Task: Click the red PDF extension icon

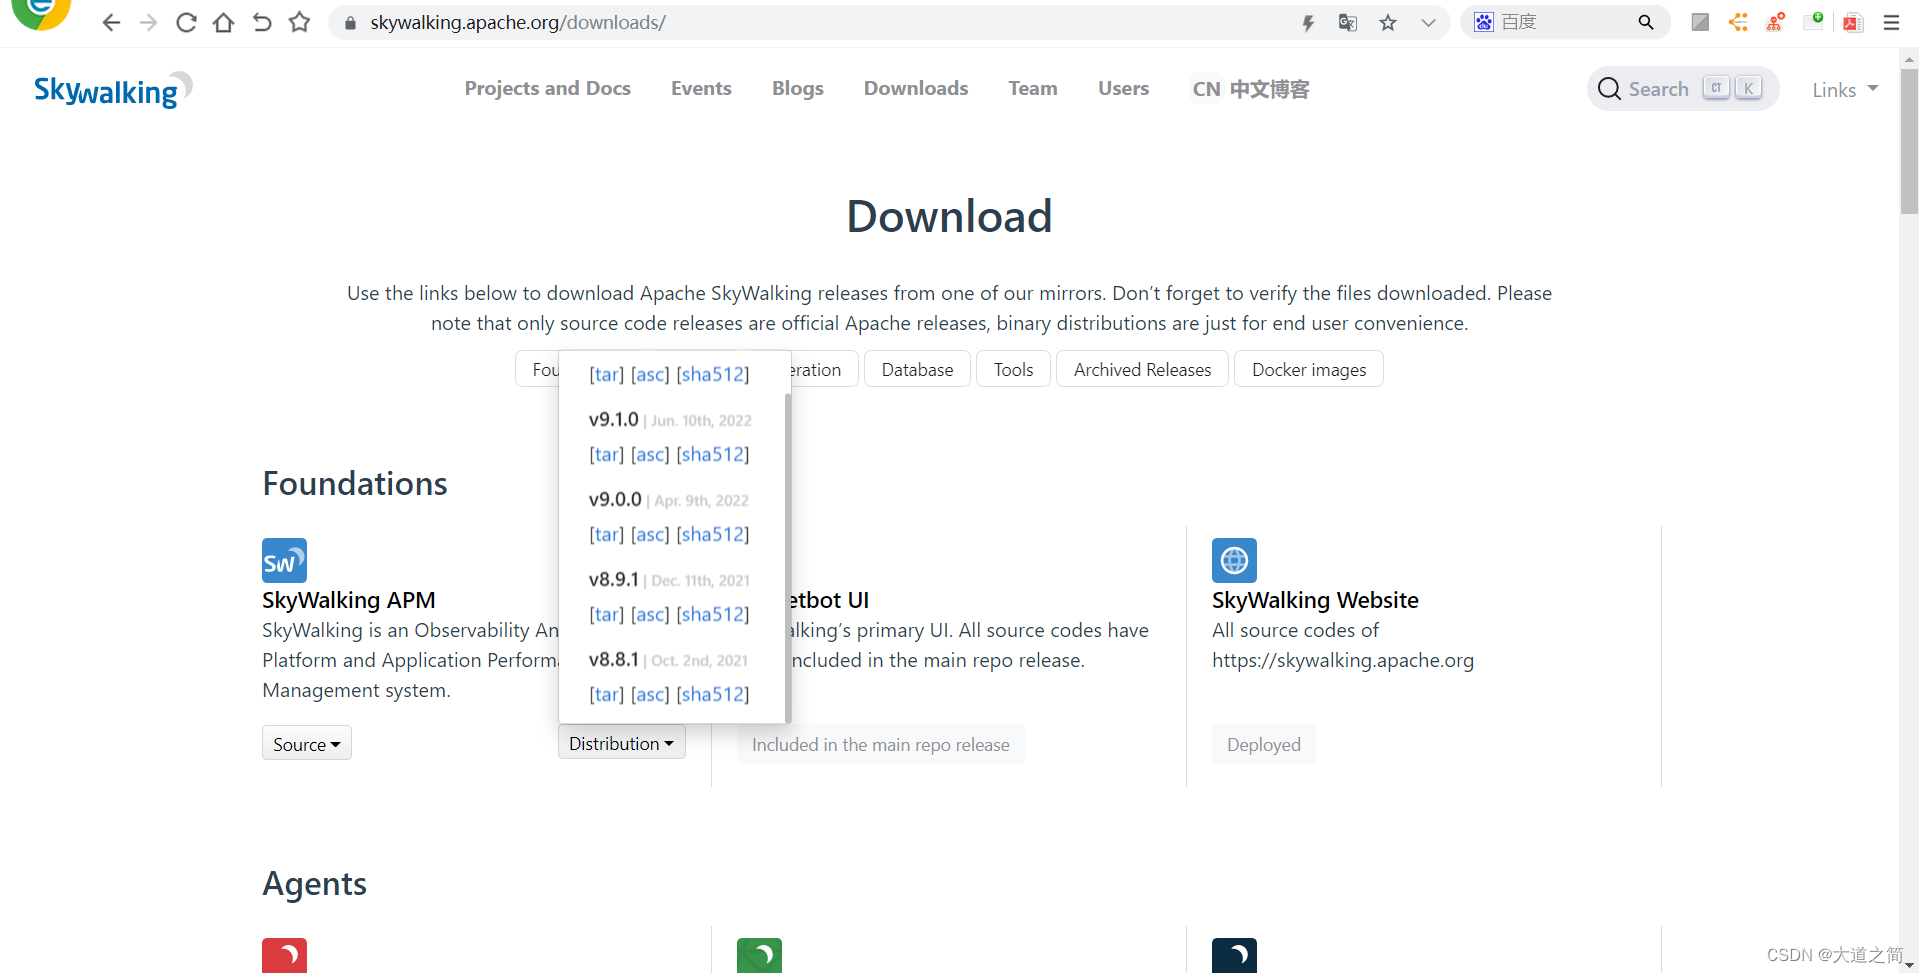Action: pos(1853,22)
